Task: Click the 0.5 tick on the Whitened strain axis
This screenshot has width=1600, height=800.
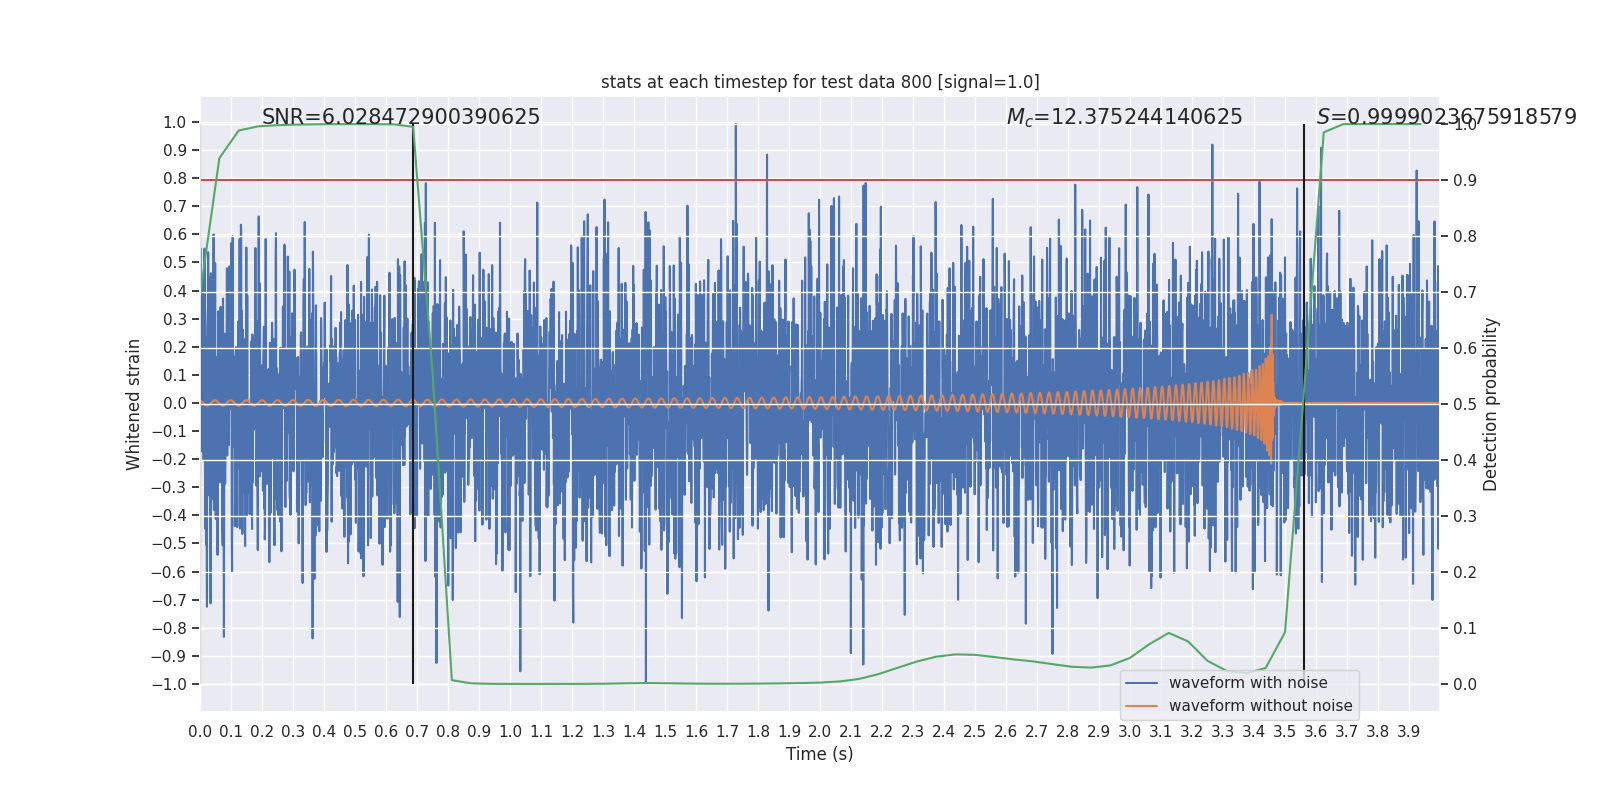Action: point(175,263)
